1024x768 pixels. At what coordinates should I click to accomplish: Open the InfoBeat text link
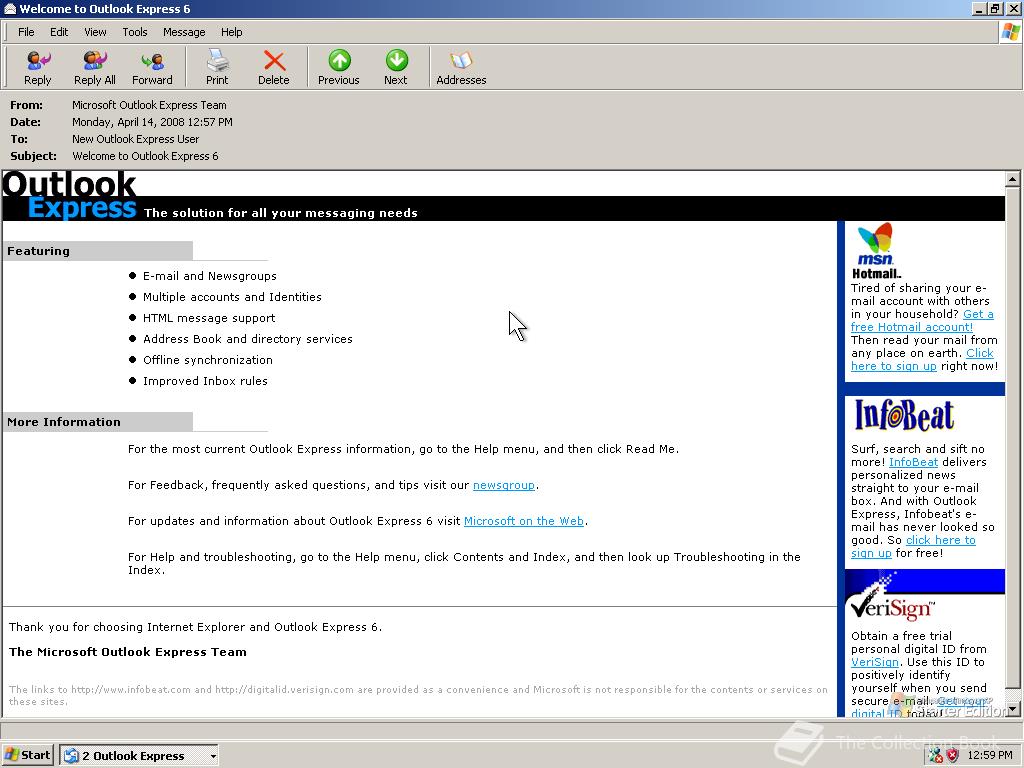point(913,462)
